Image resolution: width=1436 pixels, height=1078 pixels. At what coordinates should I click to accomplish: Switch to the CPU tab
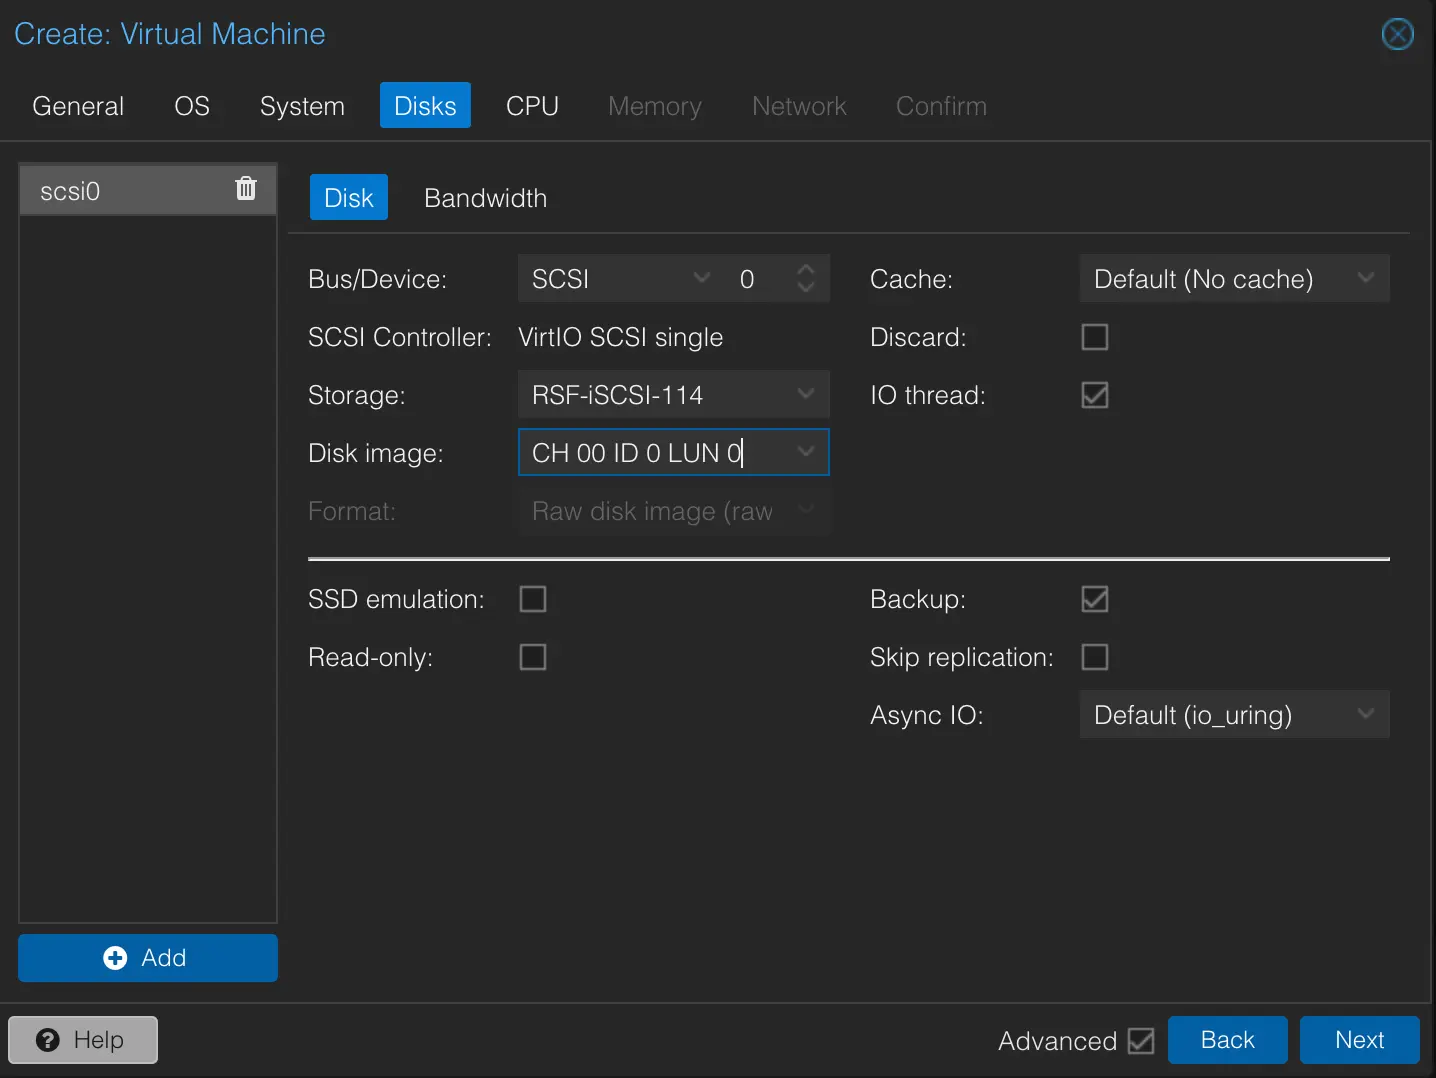tap(532, 105)
